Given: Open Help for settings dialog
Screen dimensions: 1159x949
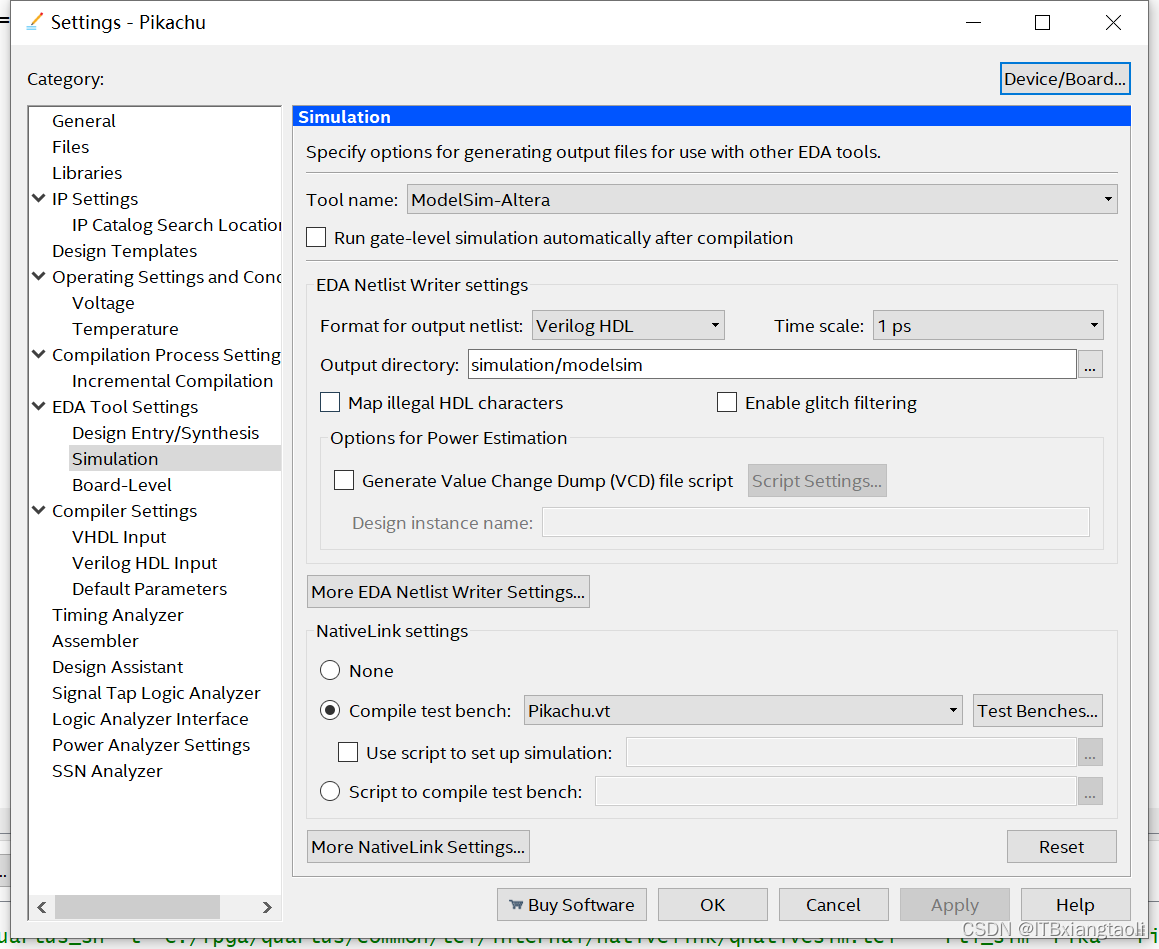Looking at the screenshot, I should 1075,905.
